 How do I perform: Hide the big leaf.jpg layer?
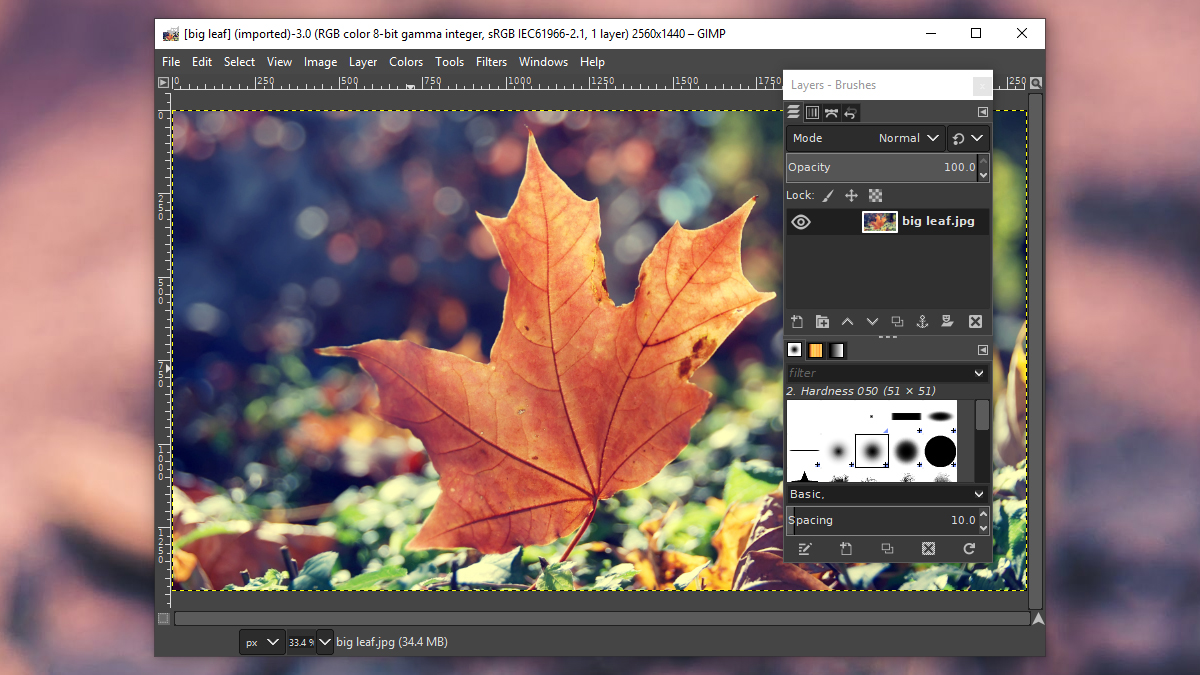tap(801, 222)
